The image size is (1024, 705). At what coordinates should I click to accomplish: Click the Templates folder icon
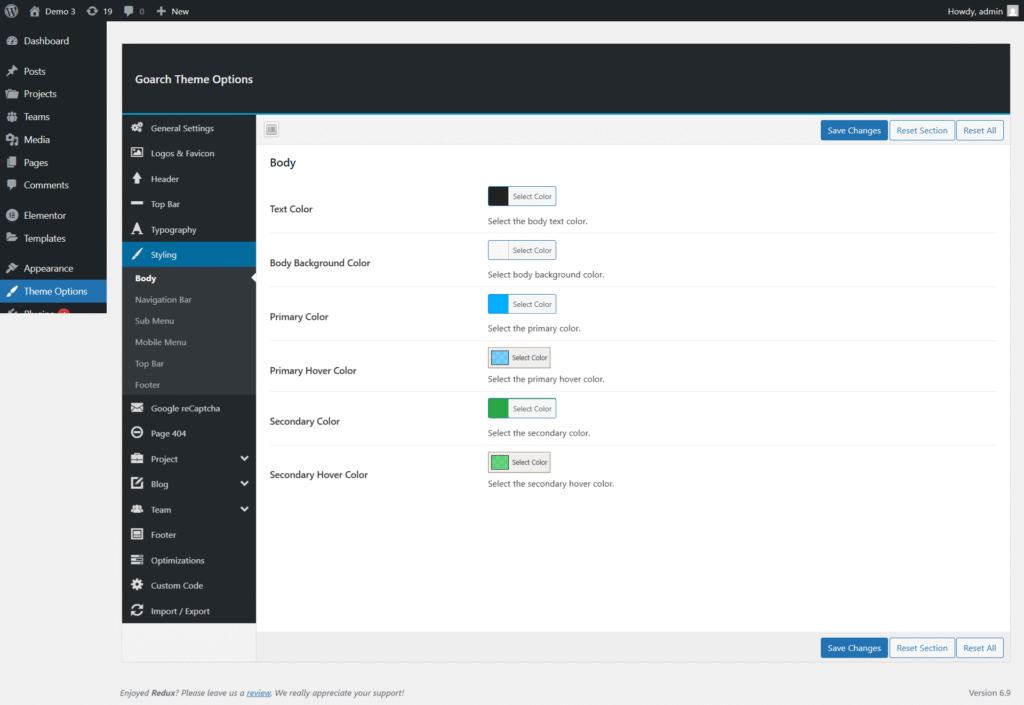12,238
